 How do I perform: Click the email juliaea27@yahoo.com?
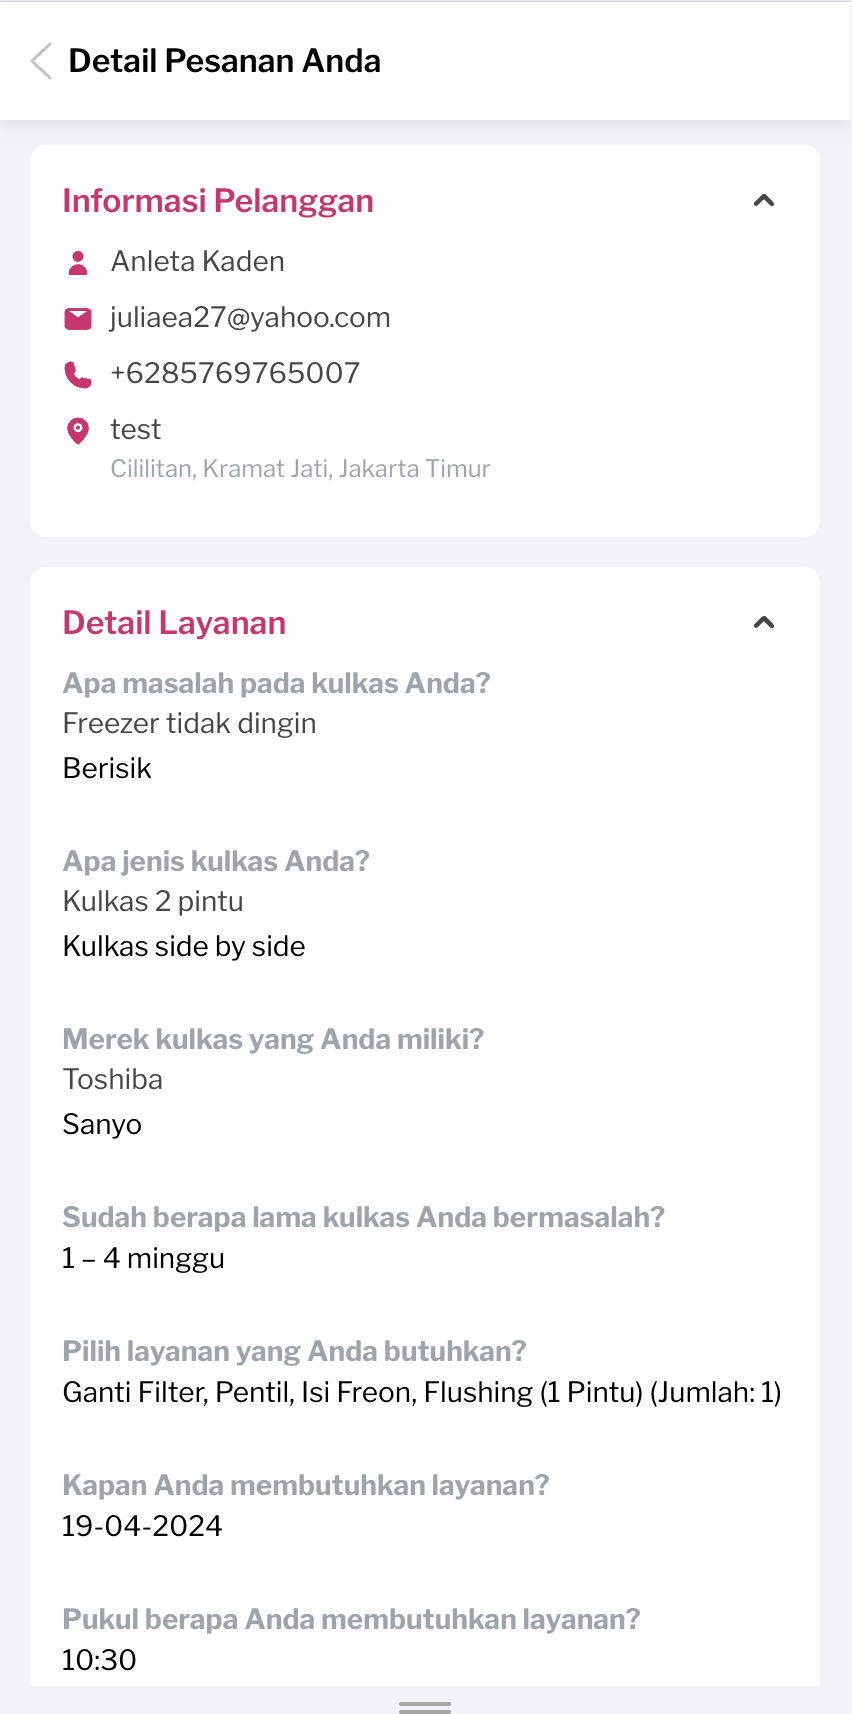pos(250,318)
